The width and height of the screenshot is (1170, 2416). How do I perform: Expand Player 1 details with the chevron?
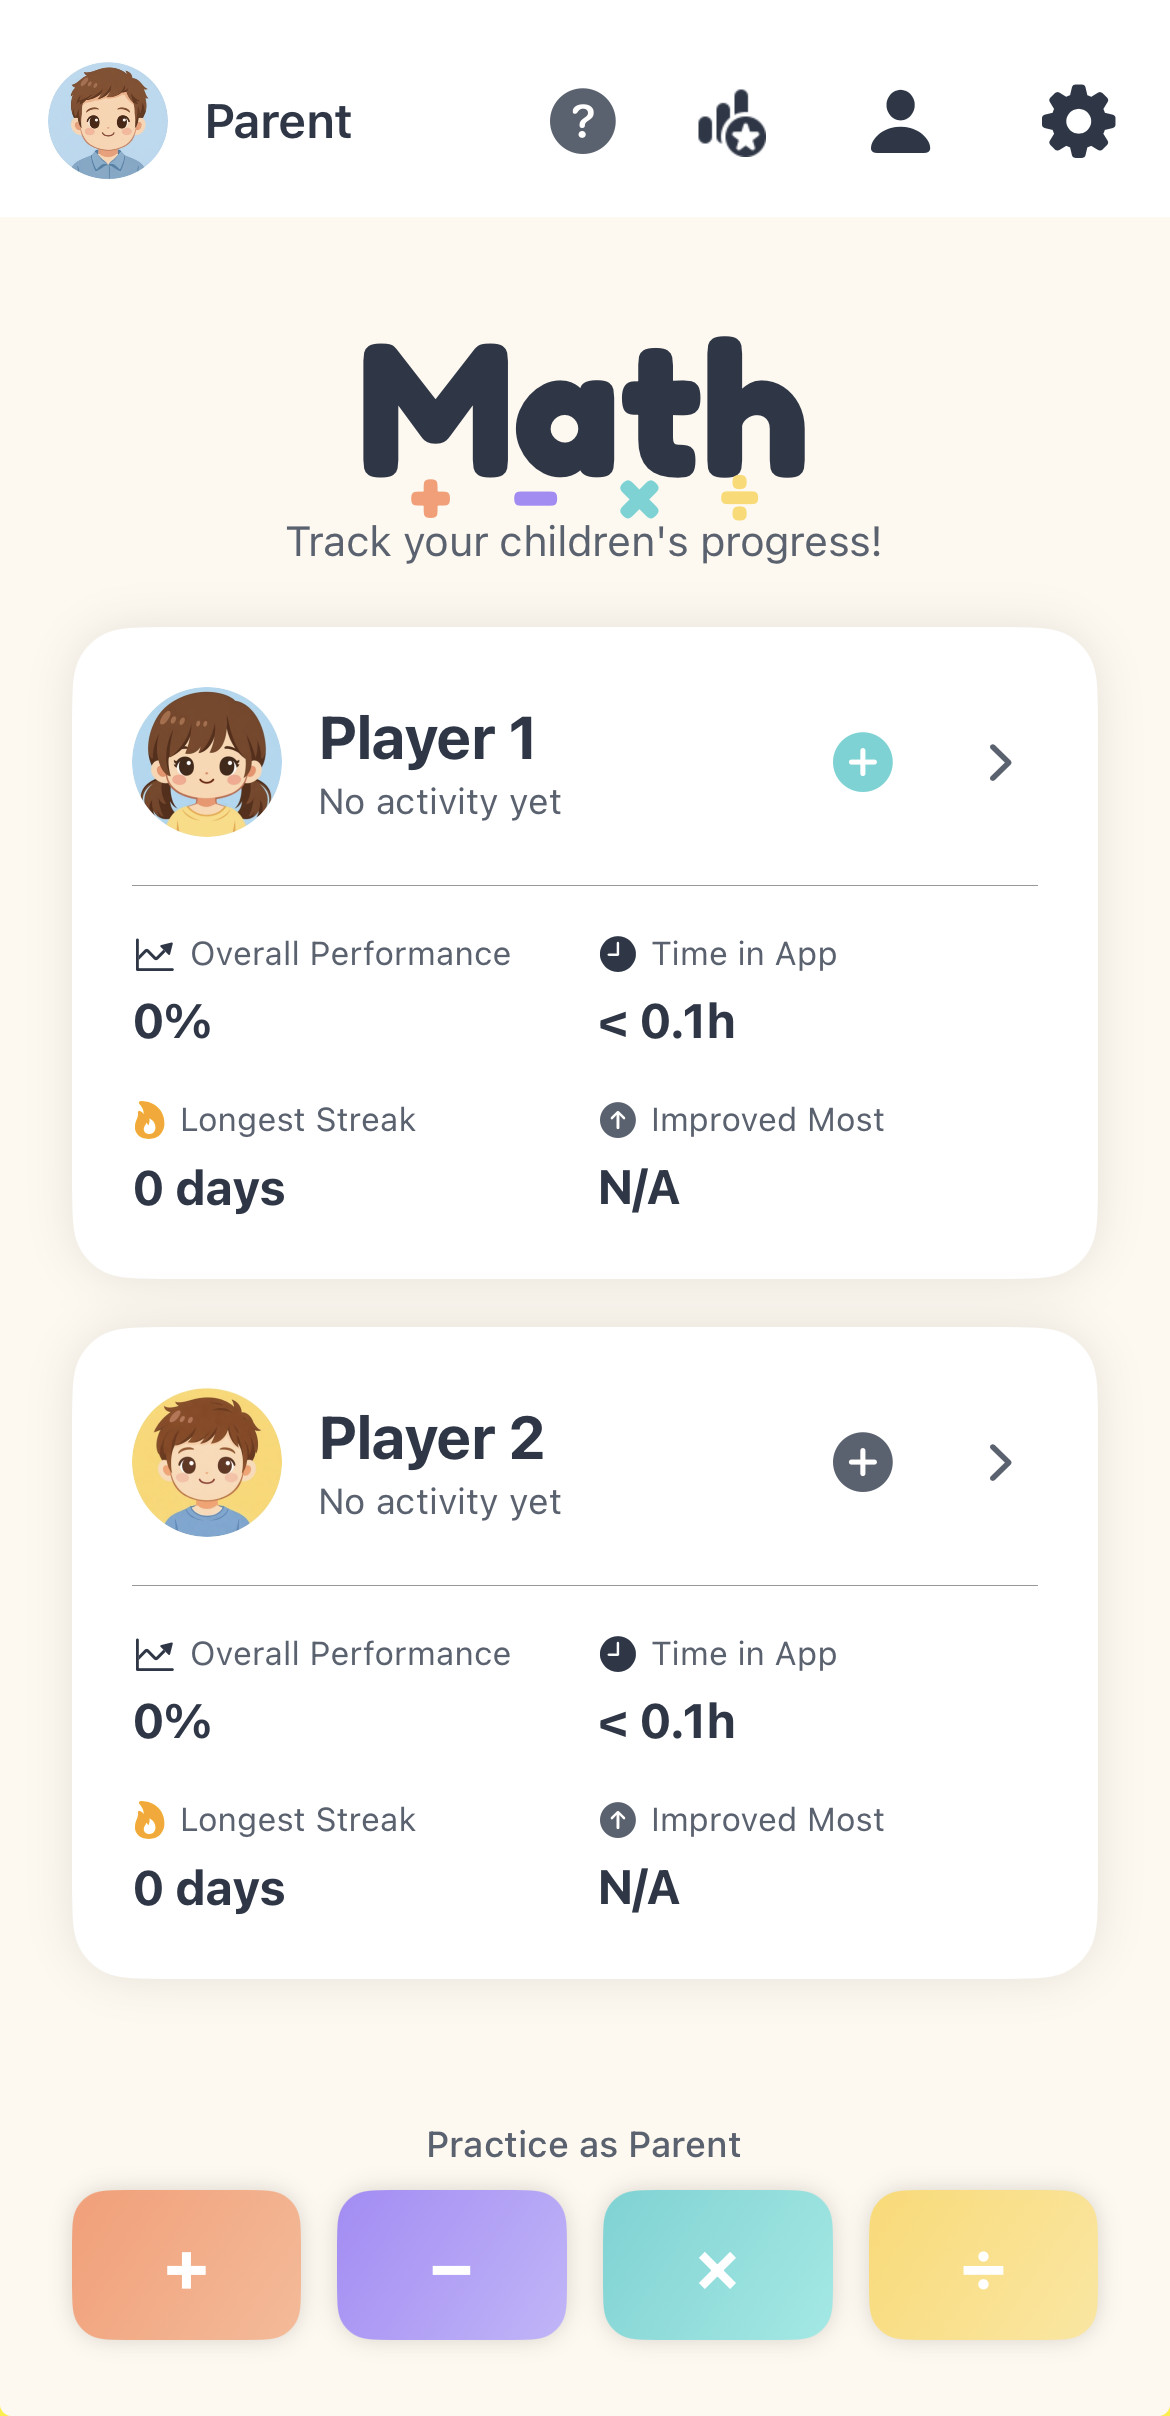click(x=999, y=762)
